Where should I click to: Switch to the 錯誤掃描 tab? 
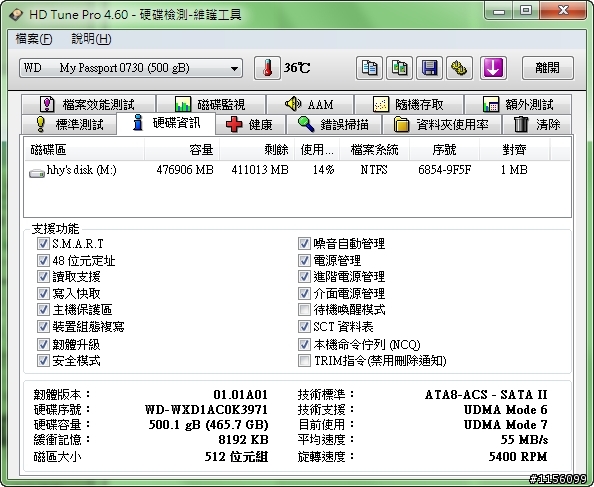334,125
